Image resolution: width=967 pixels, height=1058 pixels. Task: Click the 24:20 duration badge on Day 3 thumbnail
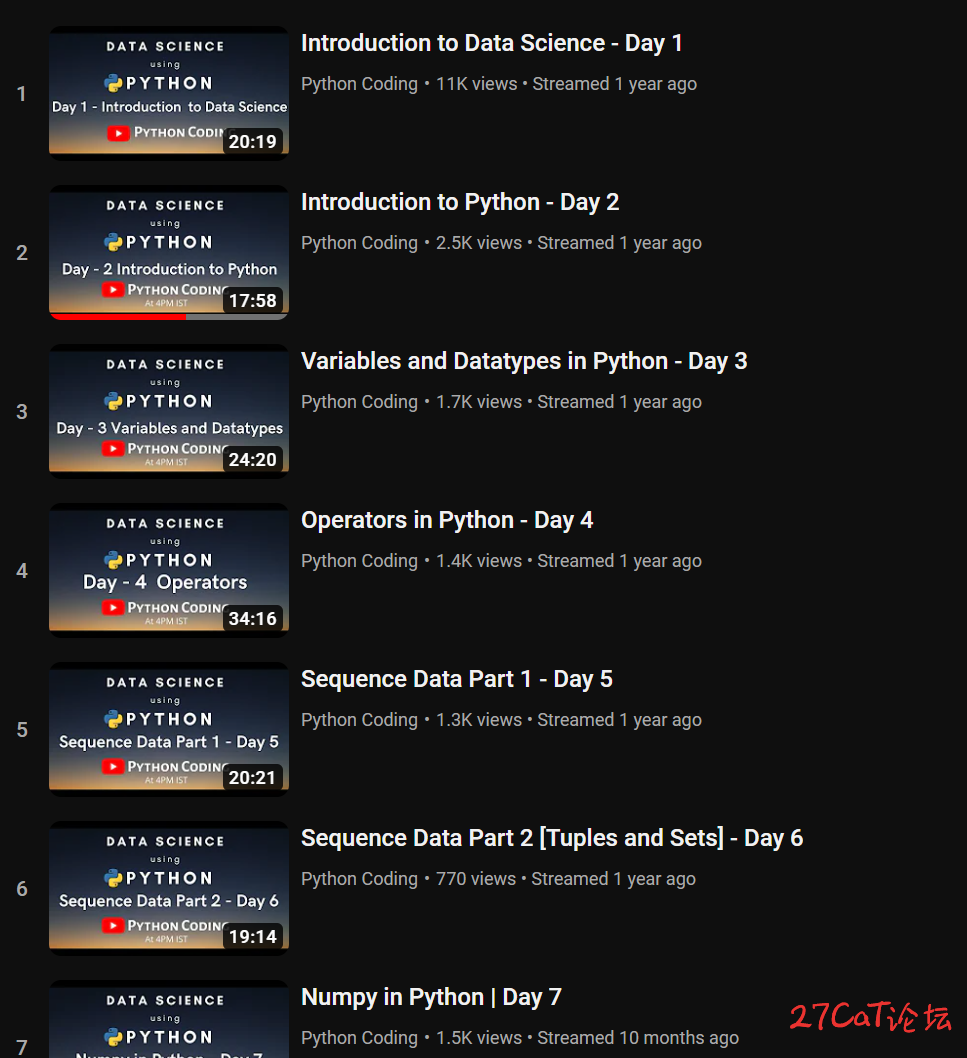tap(252, 460)
